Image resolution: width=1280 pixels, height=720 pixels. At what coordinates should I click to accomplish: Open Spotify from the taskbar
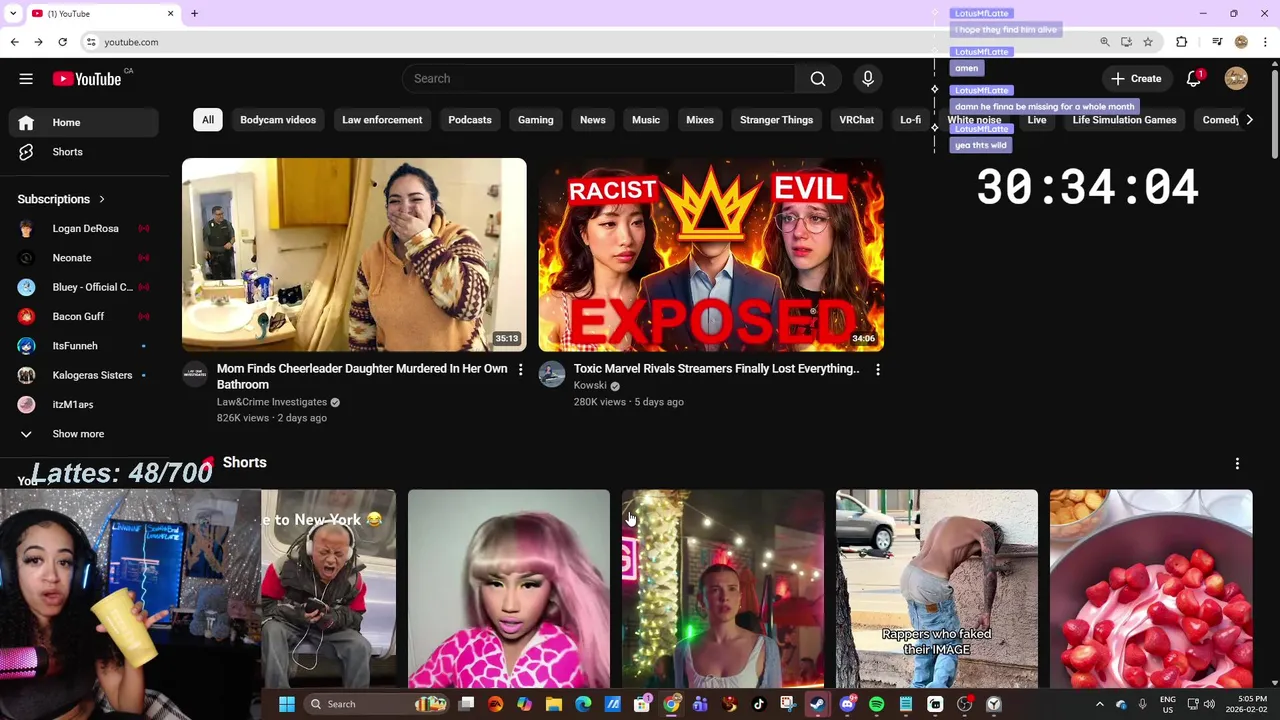(x=877, y=704)
